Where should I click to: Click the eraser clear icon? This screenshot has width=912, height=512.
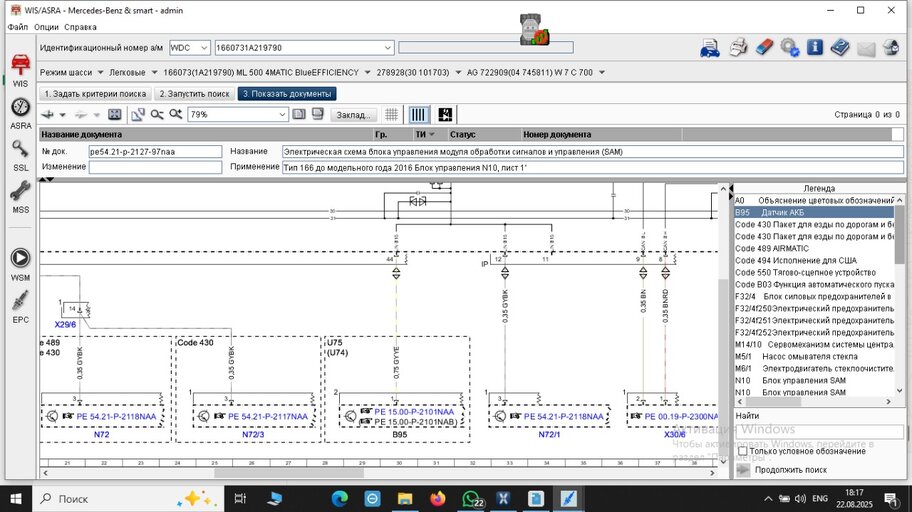[764, 47]
